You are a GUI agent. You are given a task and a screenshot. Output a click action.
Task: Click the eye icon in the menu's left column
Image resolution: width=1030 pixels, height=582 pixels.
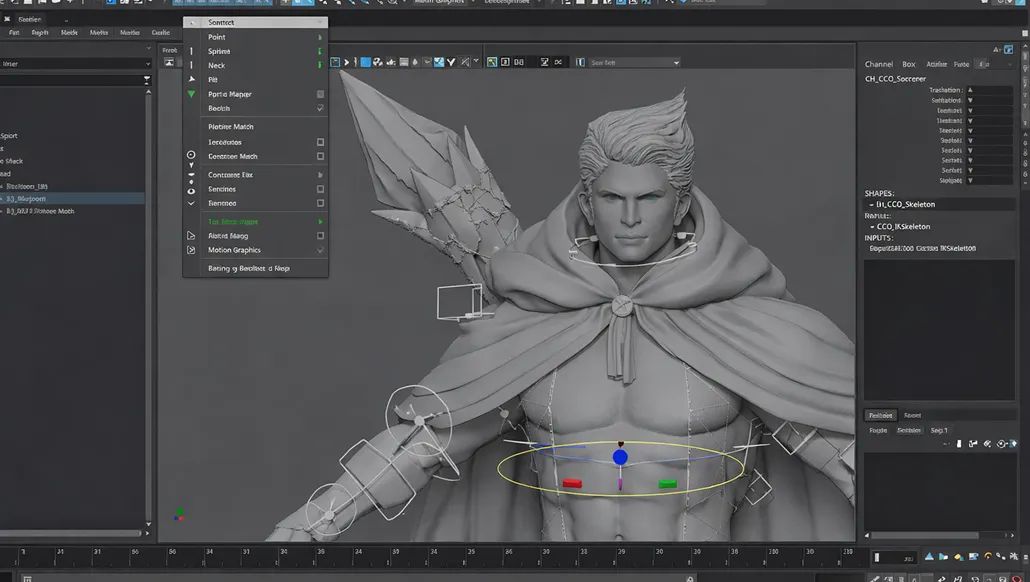point(191,190)
